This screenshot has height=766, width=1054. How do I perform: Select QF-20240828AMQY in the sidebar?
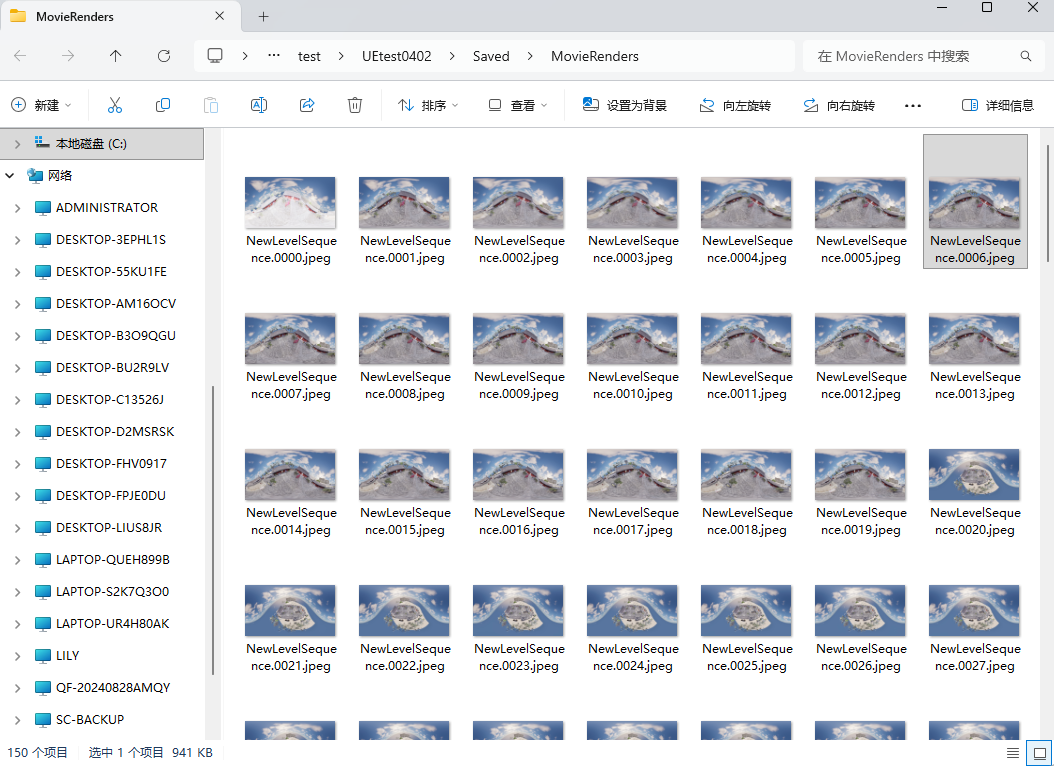coord(113,687)
